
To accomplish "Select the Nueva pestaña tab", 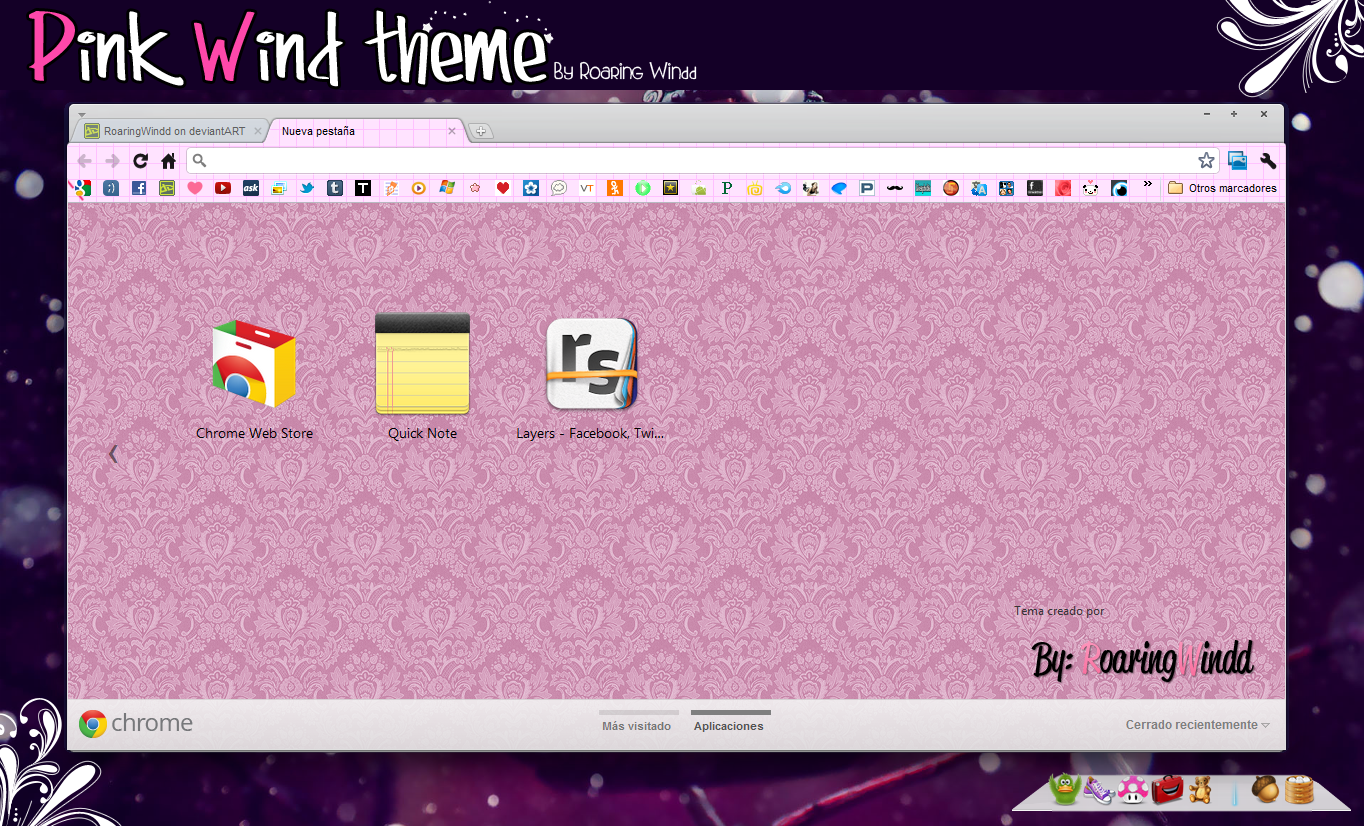I will click(x=364, y=131).
